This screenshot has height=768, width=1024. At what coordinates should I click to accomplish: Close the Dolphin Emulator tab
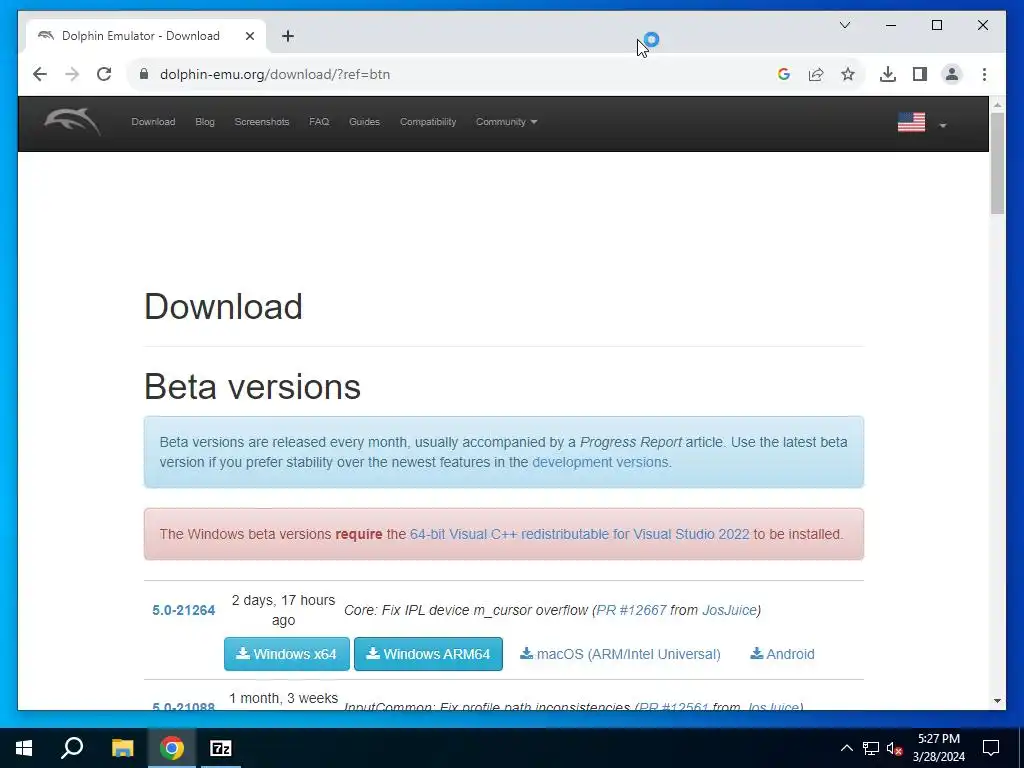[249, 36]
